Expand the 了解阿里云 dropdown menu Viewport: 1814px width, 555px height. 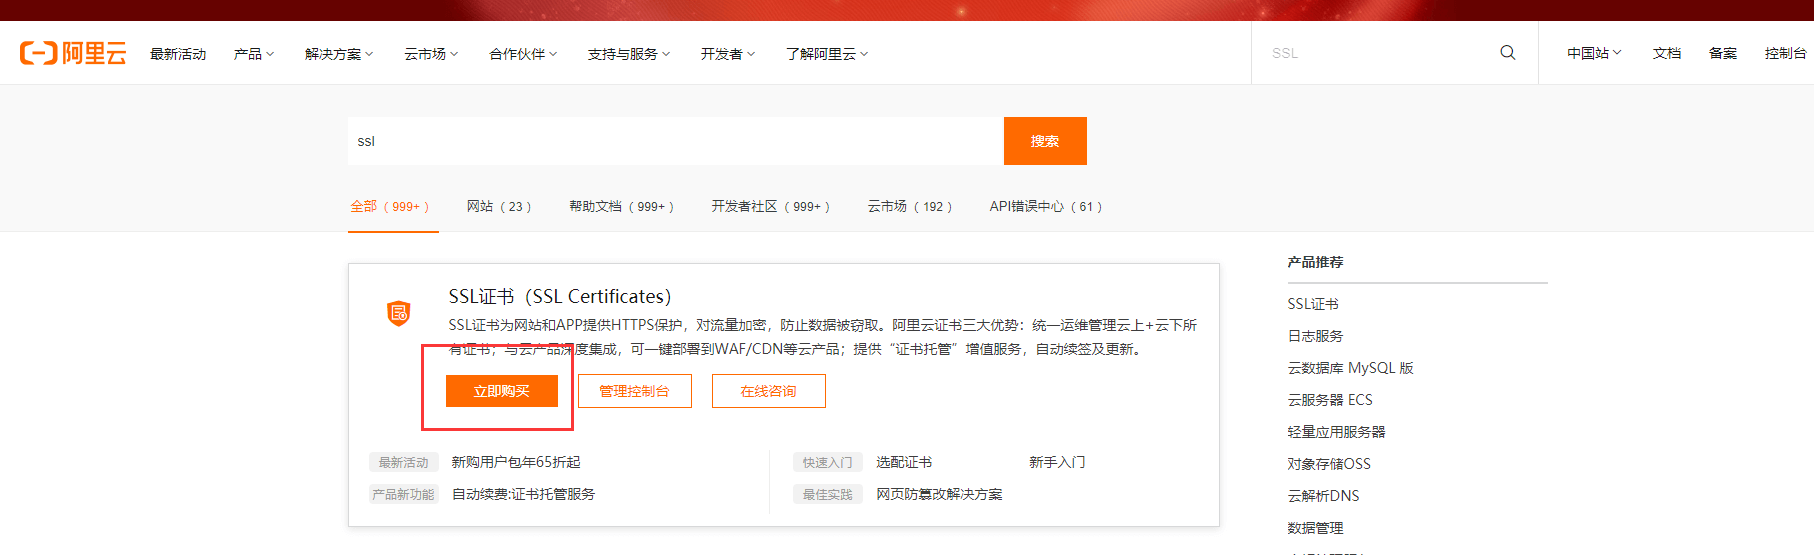point(827,54)
